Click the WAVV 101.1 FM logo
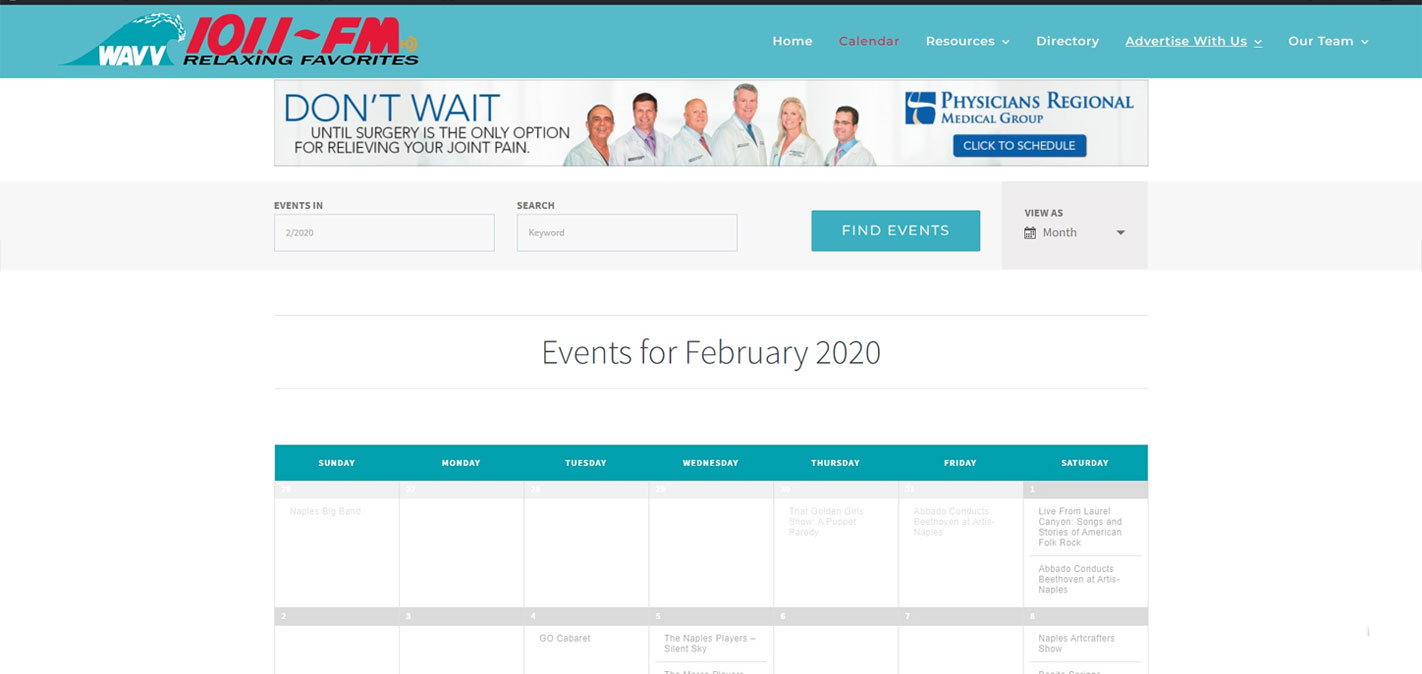1422x674 pixels. coord(238,41)
